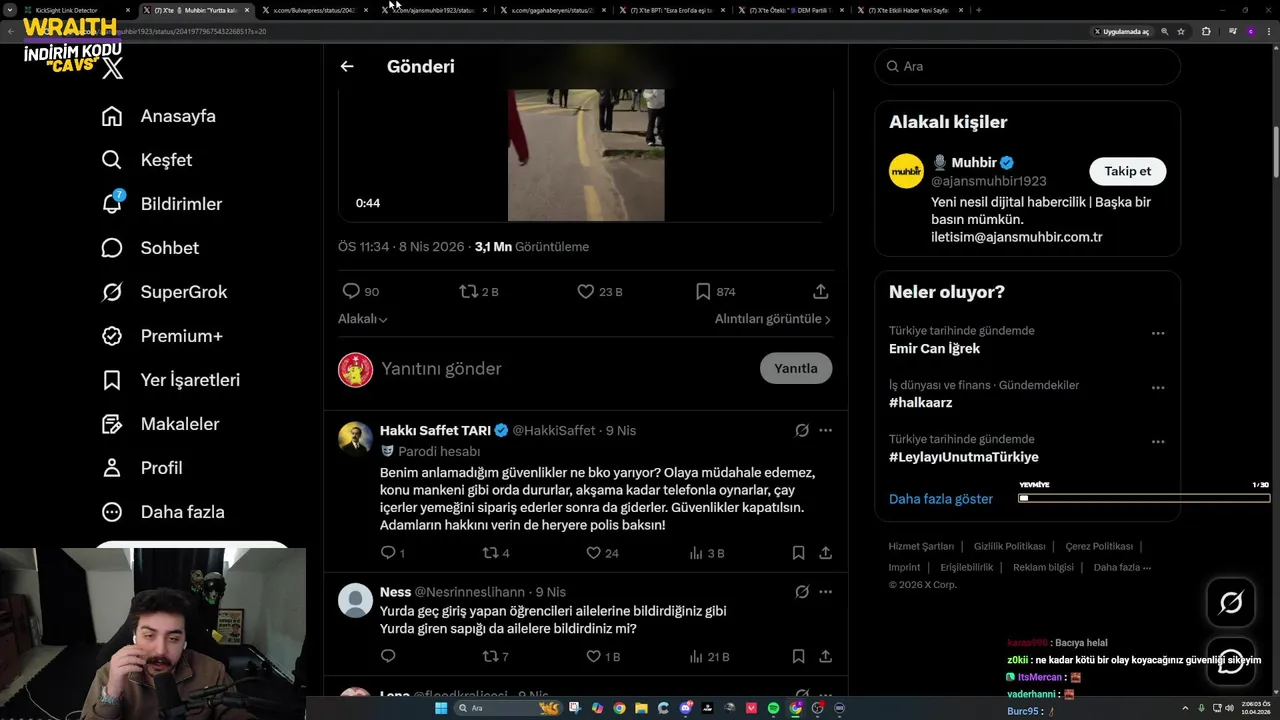Switch to KickSight Link Detector tab
The width and height of the screenshot is (1280, 720).
tap(73, 10)
